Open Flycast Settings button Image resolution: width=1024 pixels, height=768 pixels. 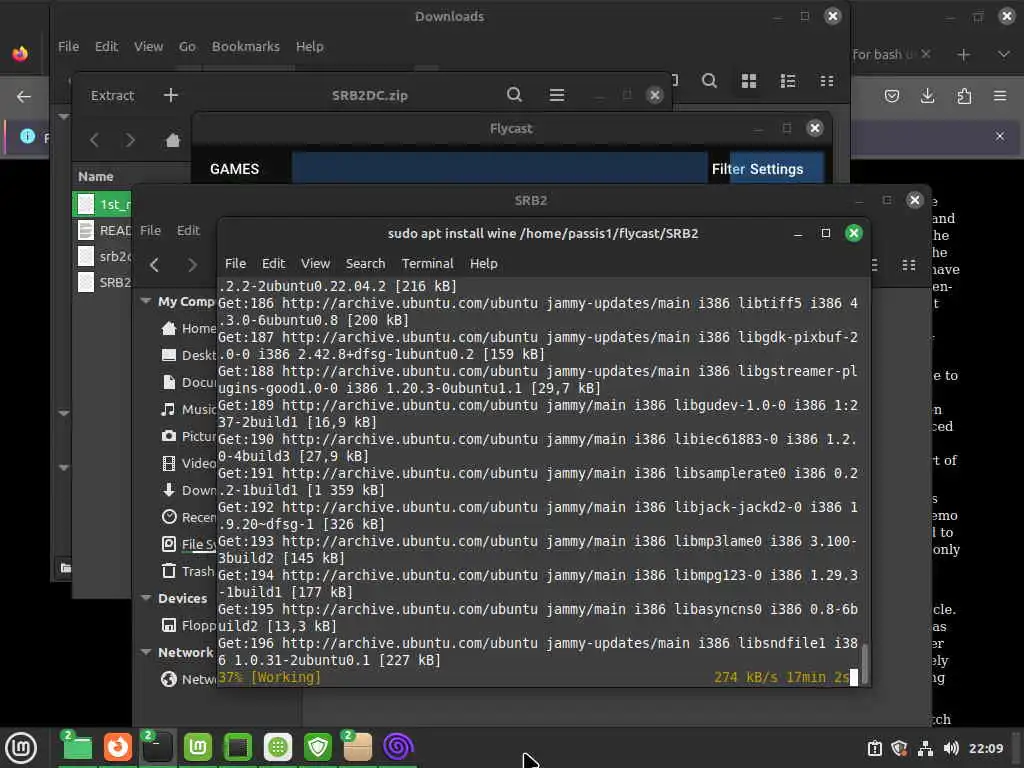pyautogui.click(x=776, y=169)
